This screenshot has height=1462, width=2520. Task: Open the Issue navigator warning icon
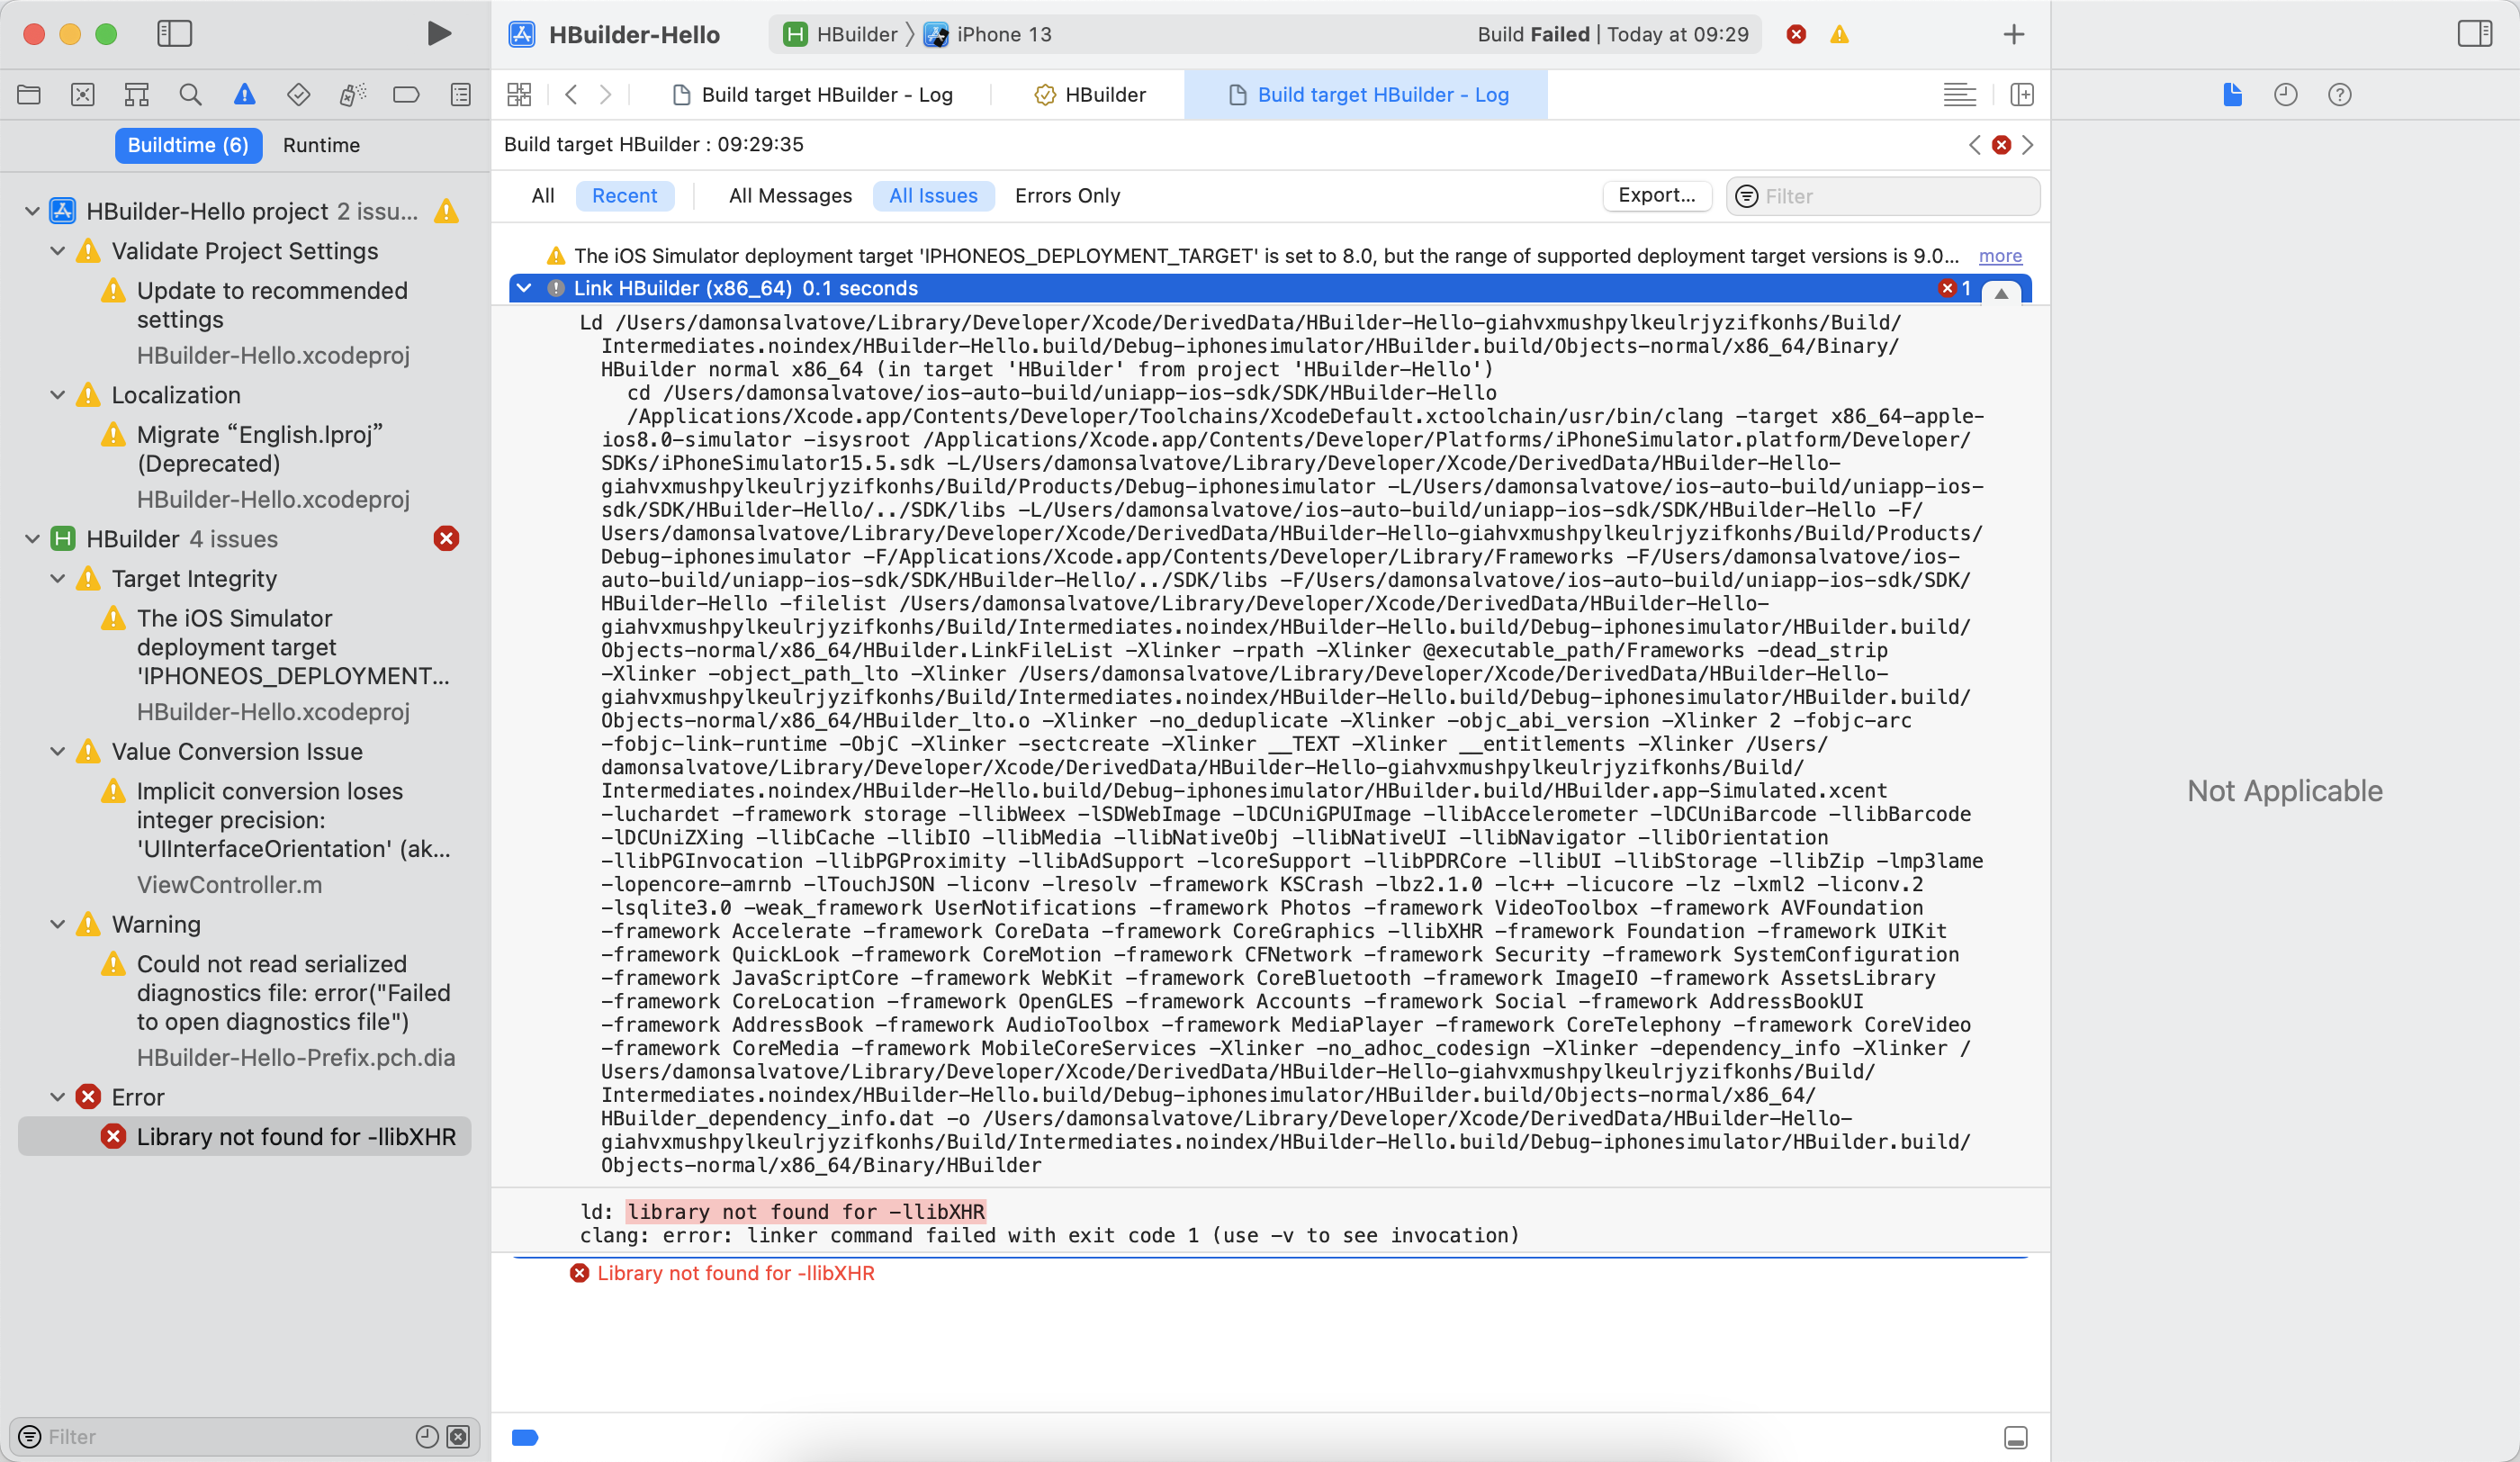pos(244,95)
